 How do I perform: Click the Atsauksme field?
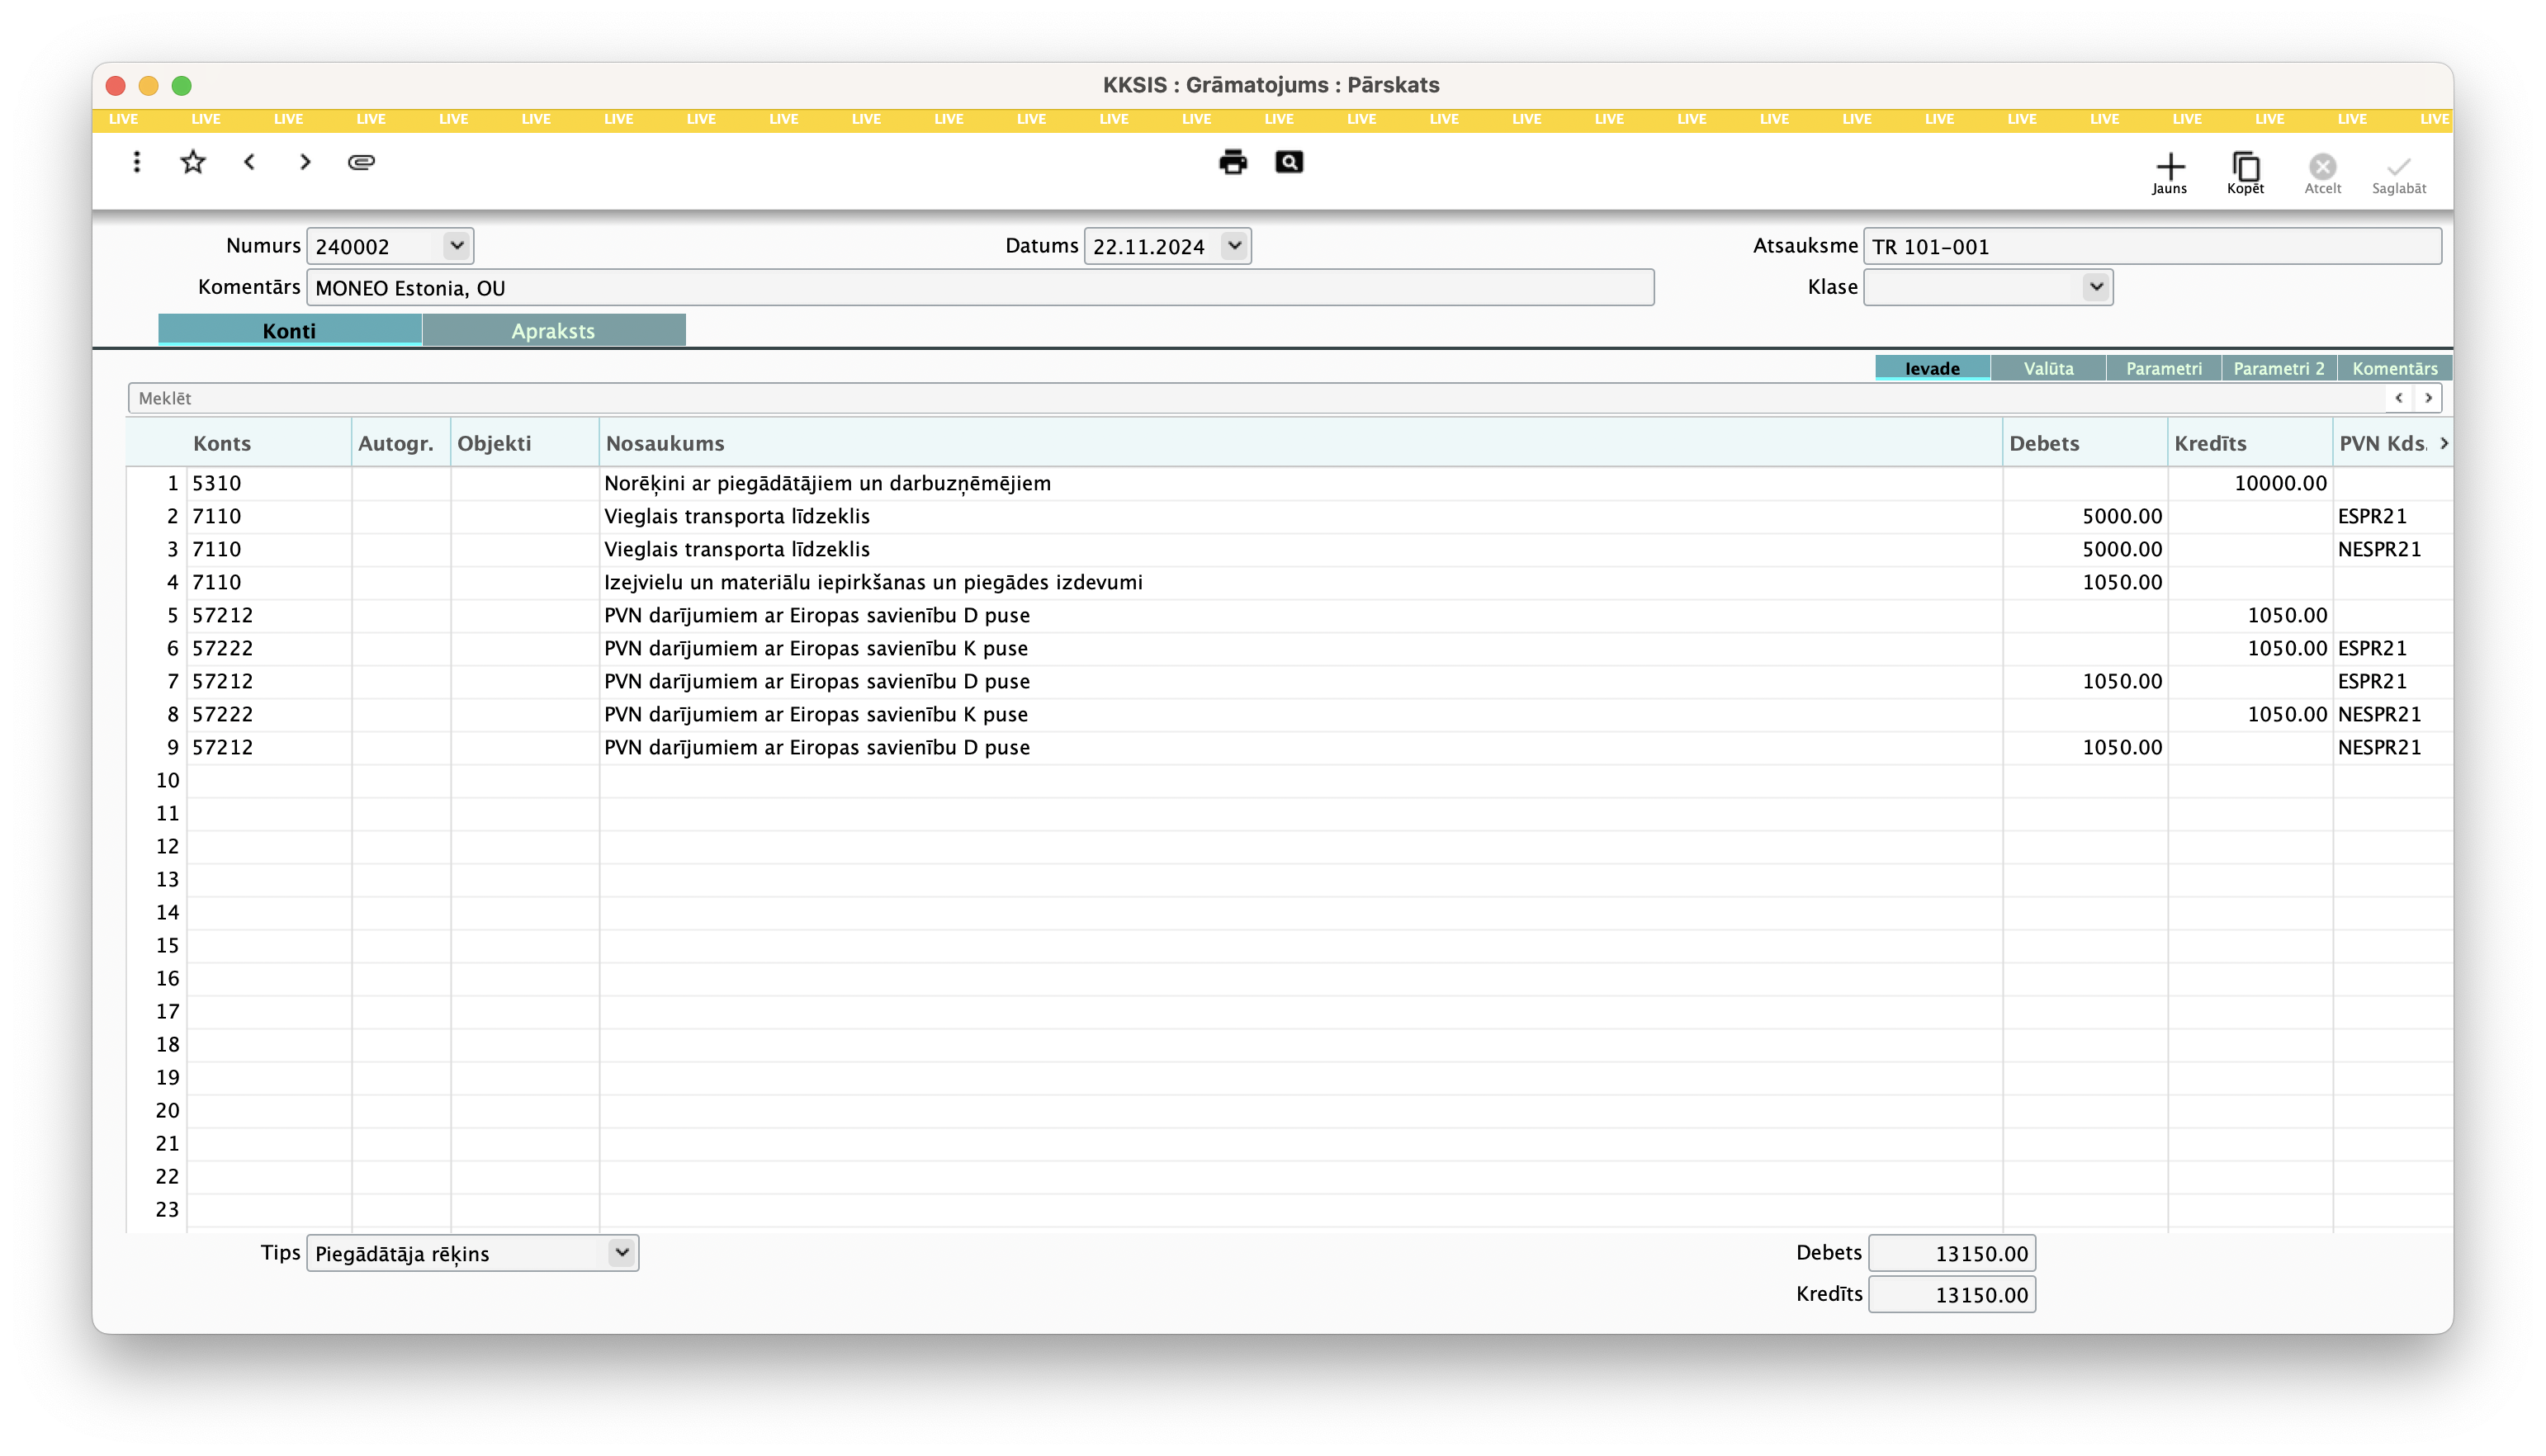(x=2151, y=246)
